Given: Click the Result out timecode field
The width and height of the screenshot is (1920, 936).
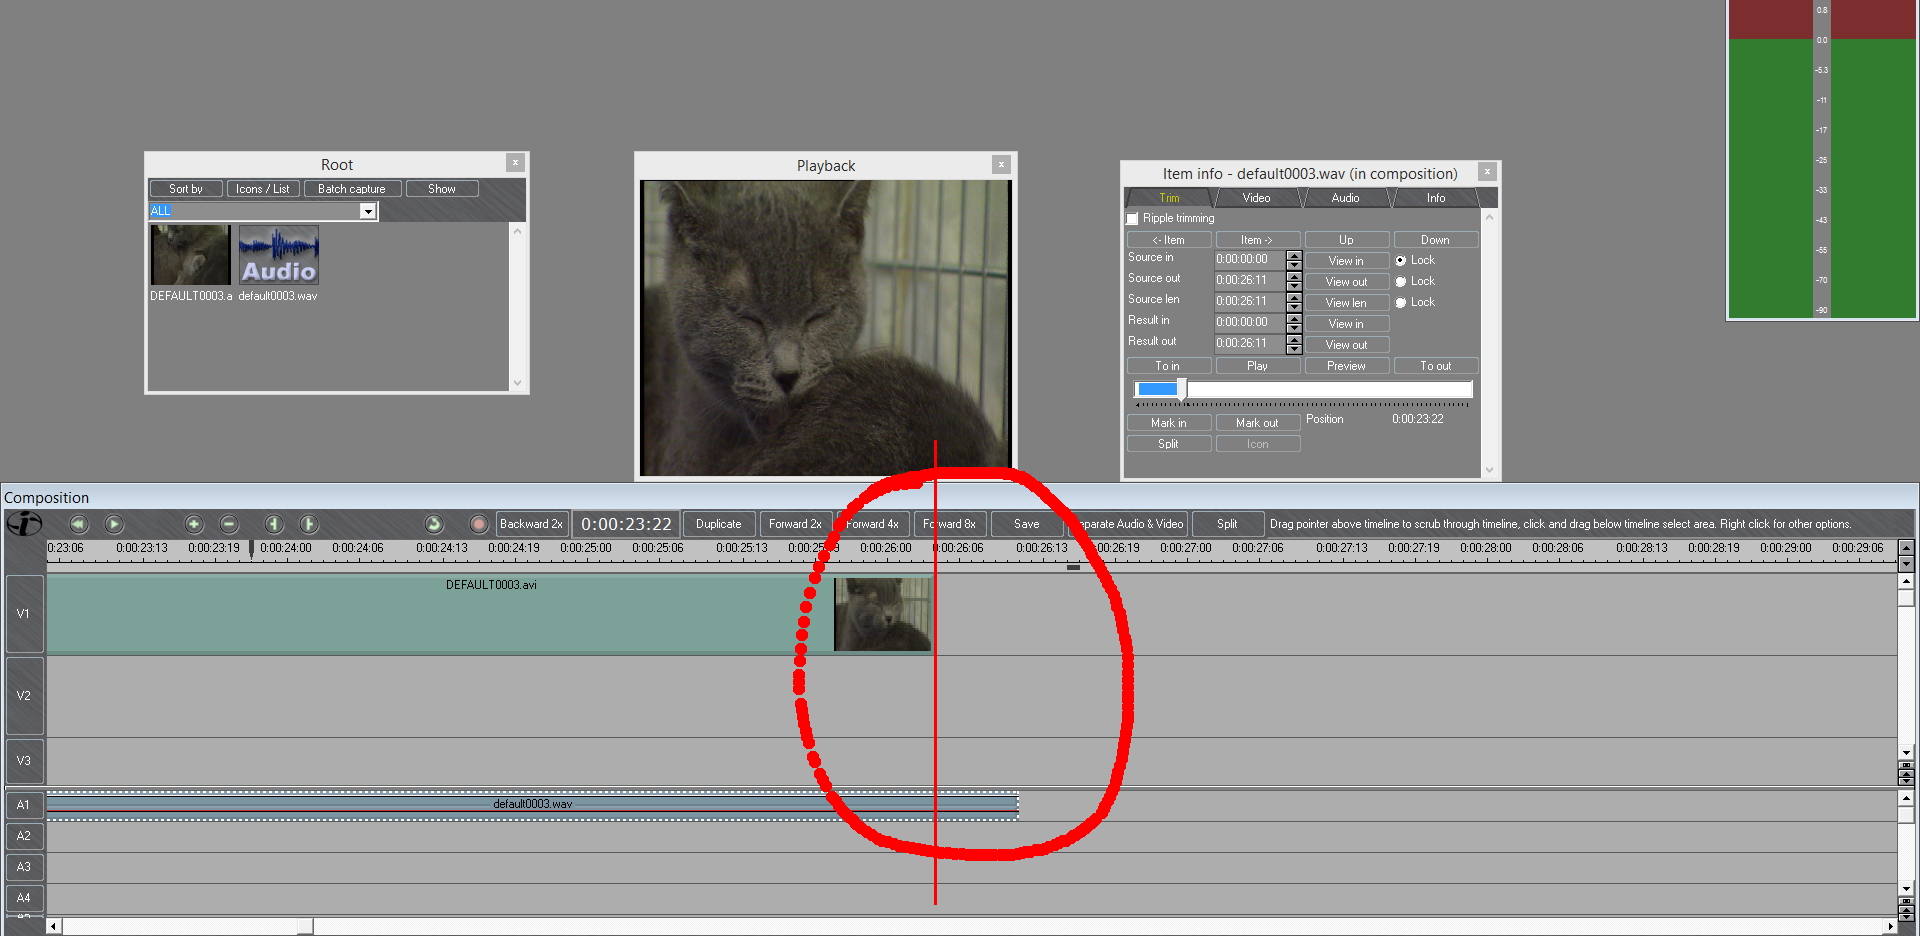Looking at the screenshot, I should [1250, 344].
